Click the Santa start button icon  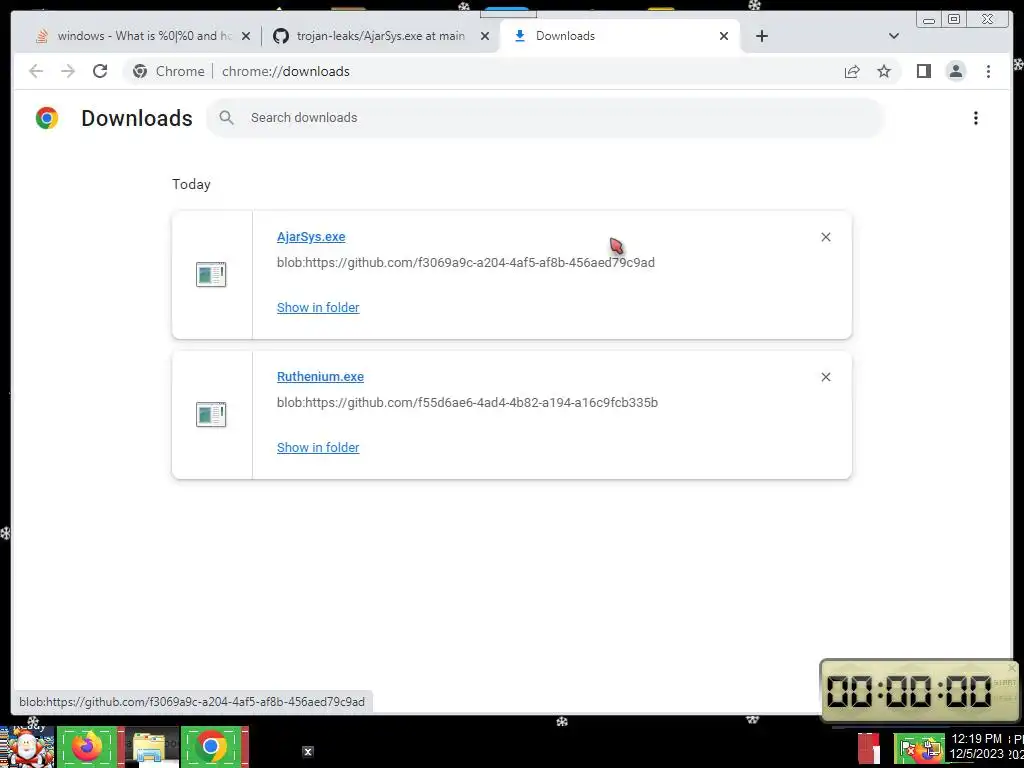click(27, 747)
